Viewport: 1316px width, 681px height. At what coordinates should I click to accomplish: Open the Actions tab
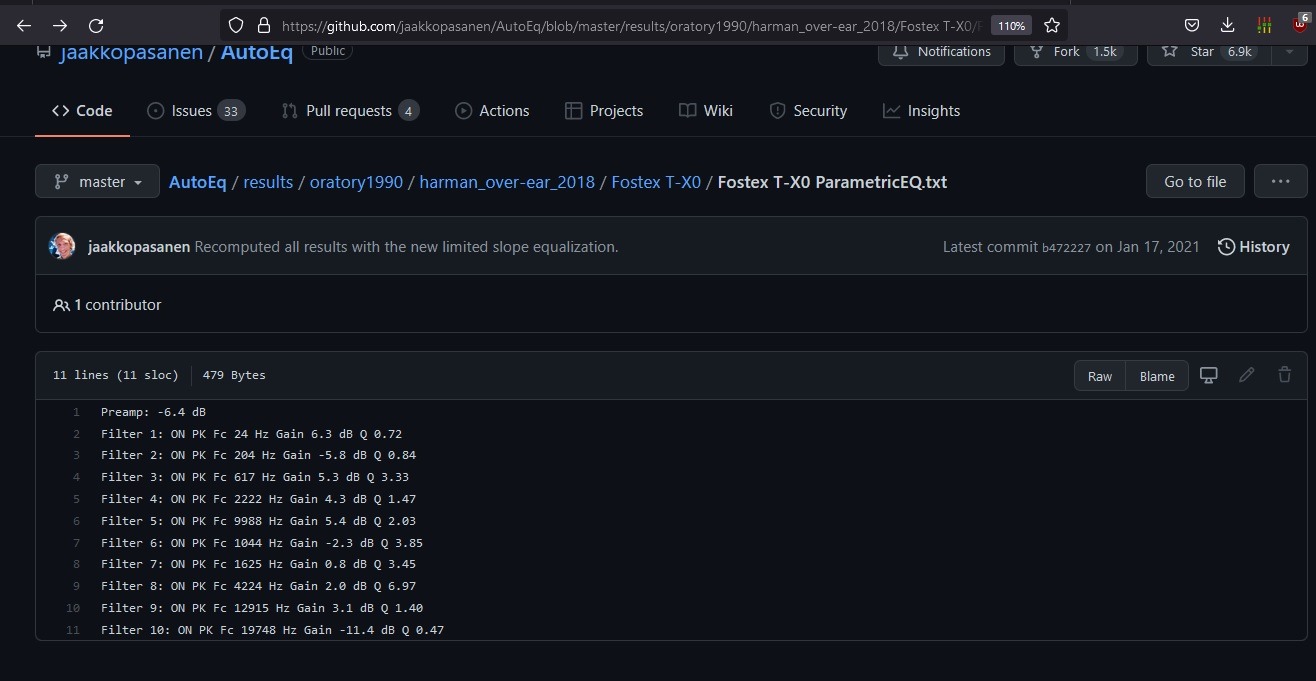point(492,111)
